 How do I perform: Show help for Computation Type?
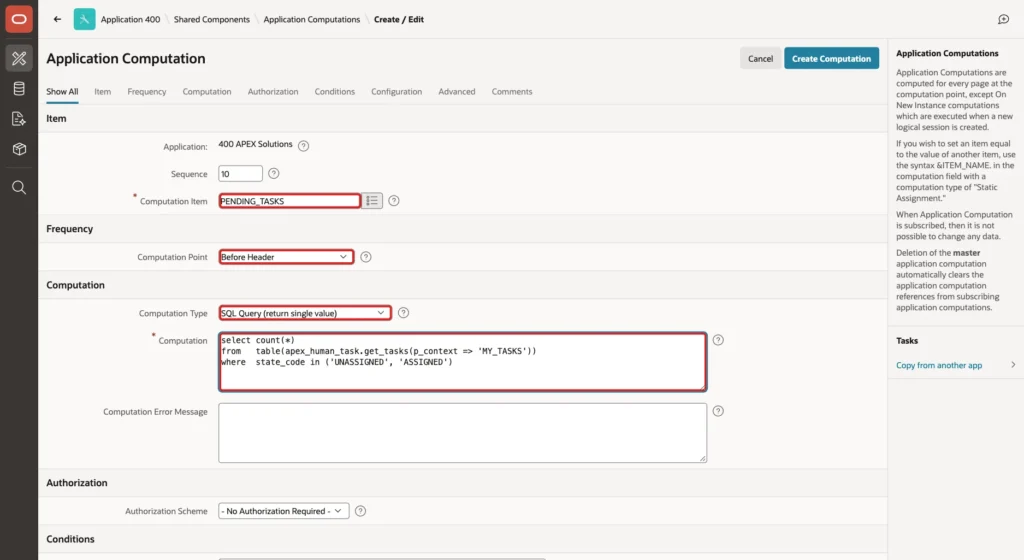(404, 313)
